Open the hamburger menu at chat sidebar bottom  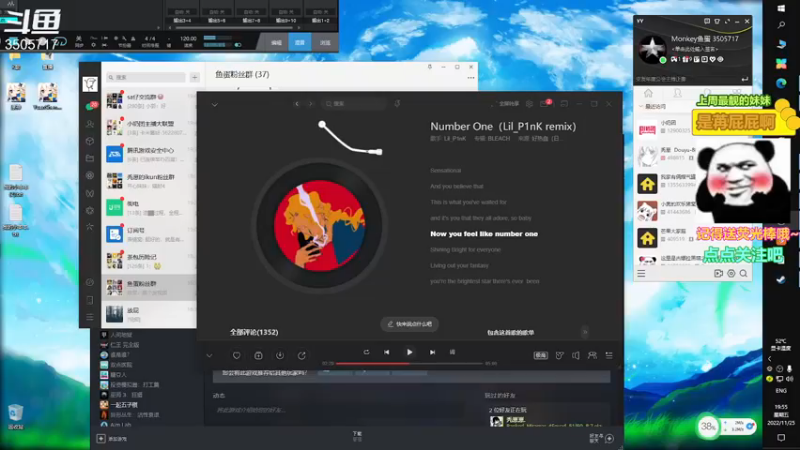[90, 317]
